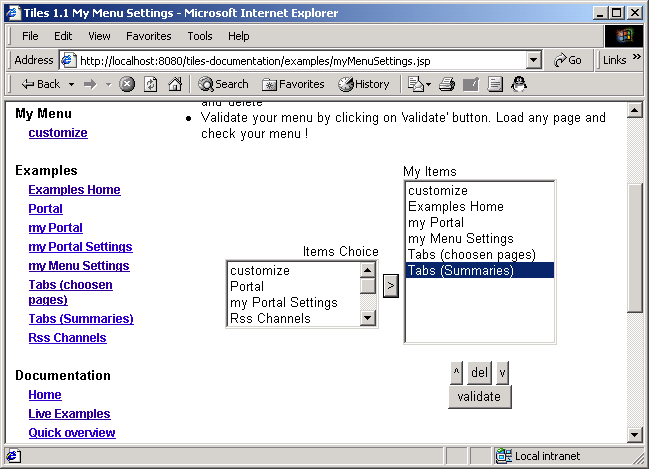The height and width of the screenshot is (469, 649).
Task: Select my Portal Settings in Items Choice
Action: [294, 303]
